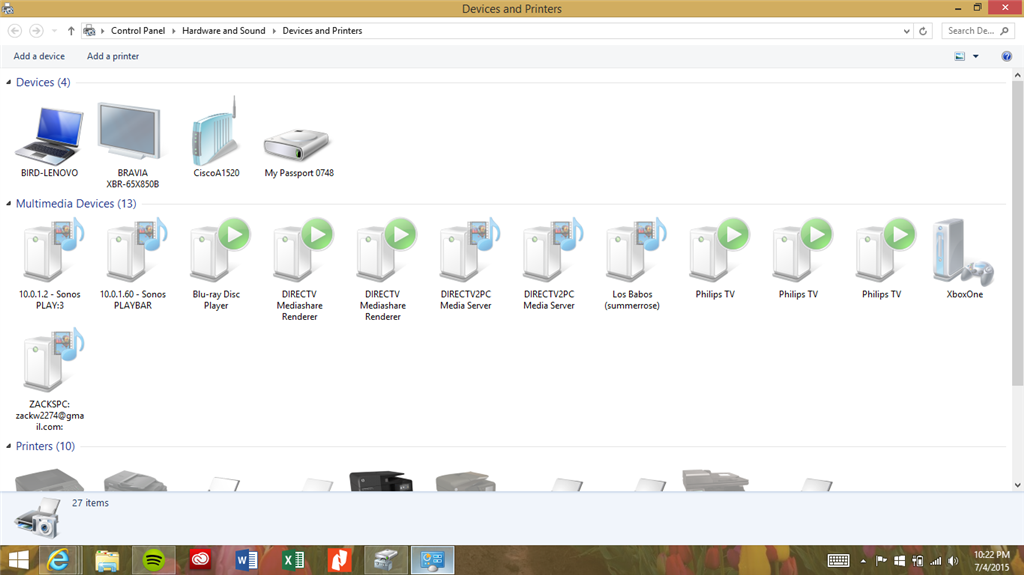Open Adobe Creative Cloud from the taskbar
This screenshot has width=1024, height=575.
click(200, 560)
